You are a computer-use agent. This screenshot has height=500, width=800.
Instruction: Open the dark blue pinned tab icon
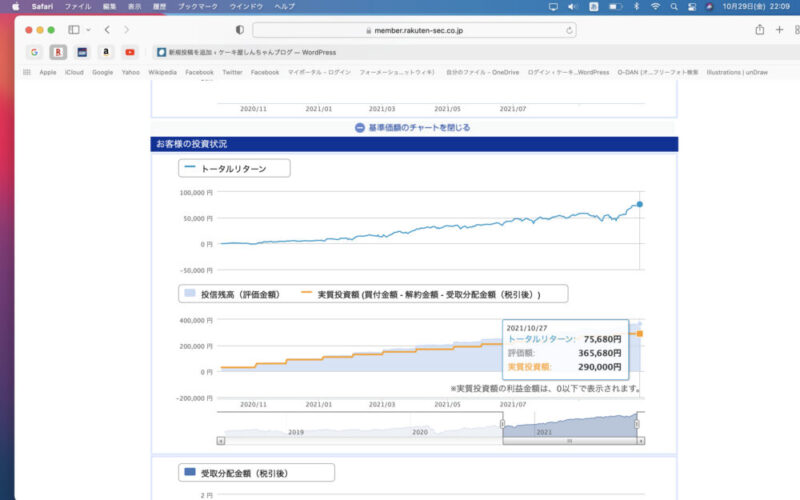click(82, 52)
